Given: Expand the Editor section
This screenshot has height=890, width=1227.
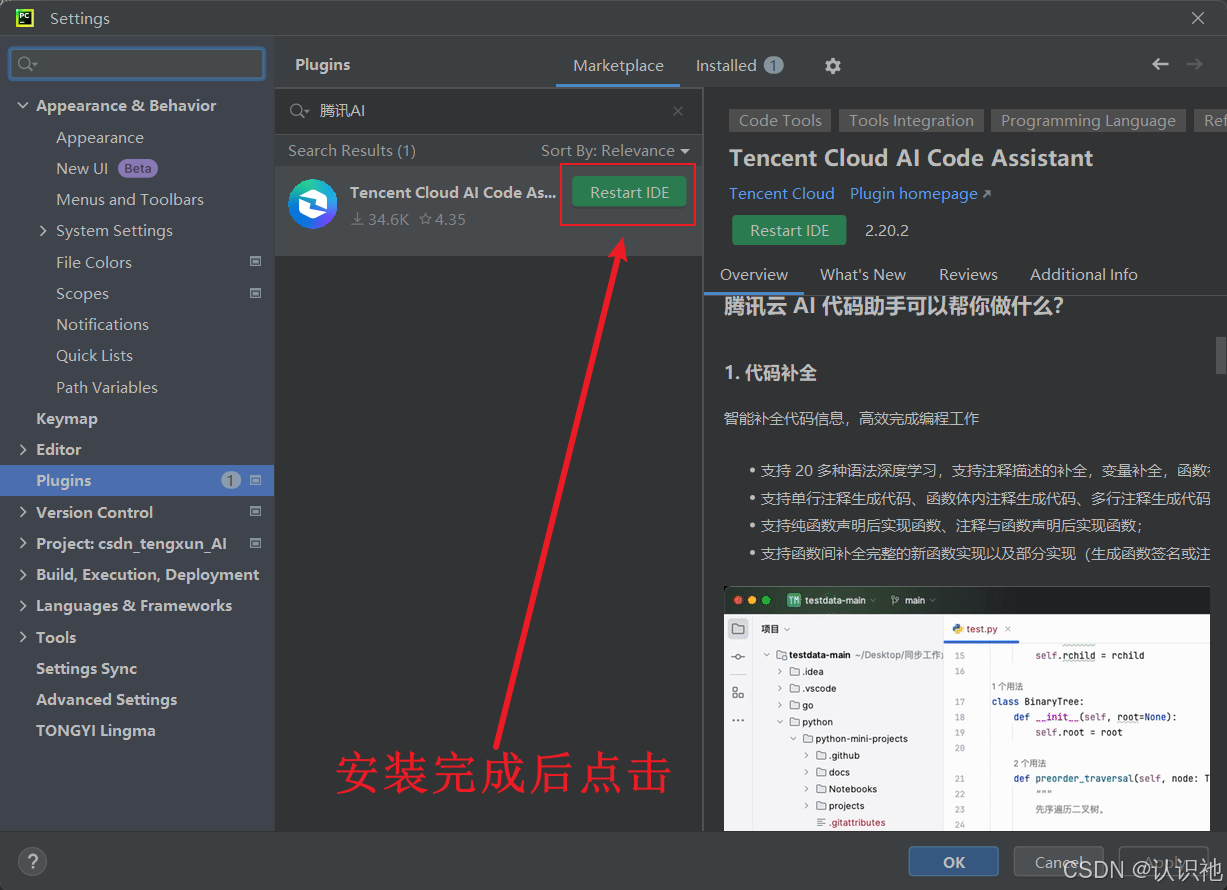Looking at the screenshot, I should click(x=23, y=449).
